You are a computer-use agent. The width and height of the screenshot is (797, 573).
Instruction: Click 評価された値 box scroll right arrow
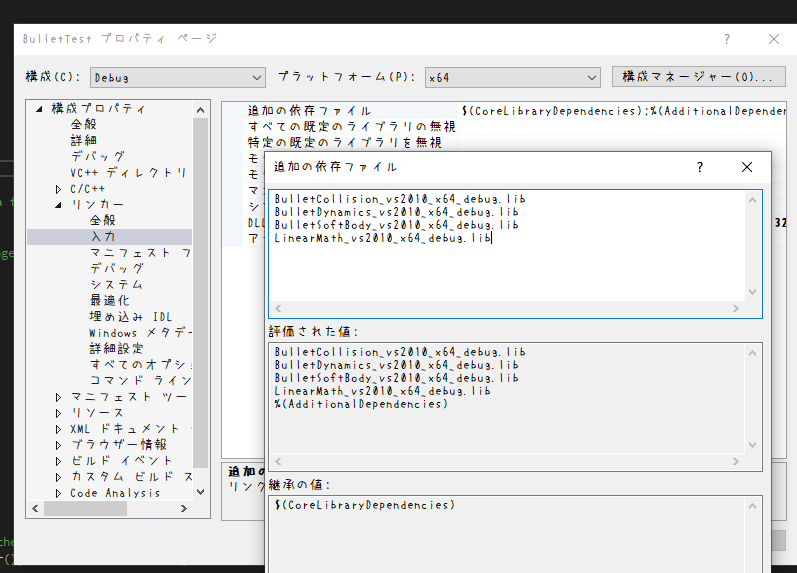coord(735,462)
